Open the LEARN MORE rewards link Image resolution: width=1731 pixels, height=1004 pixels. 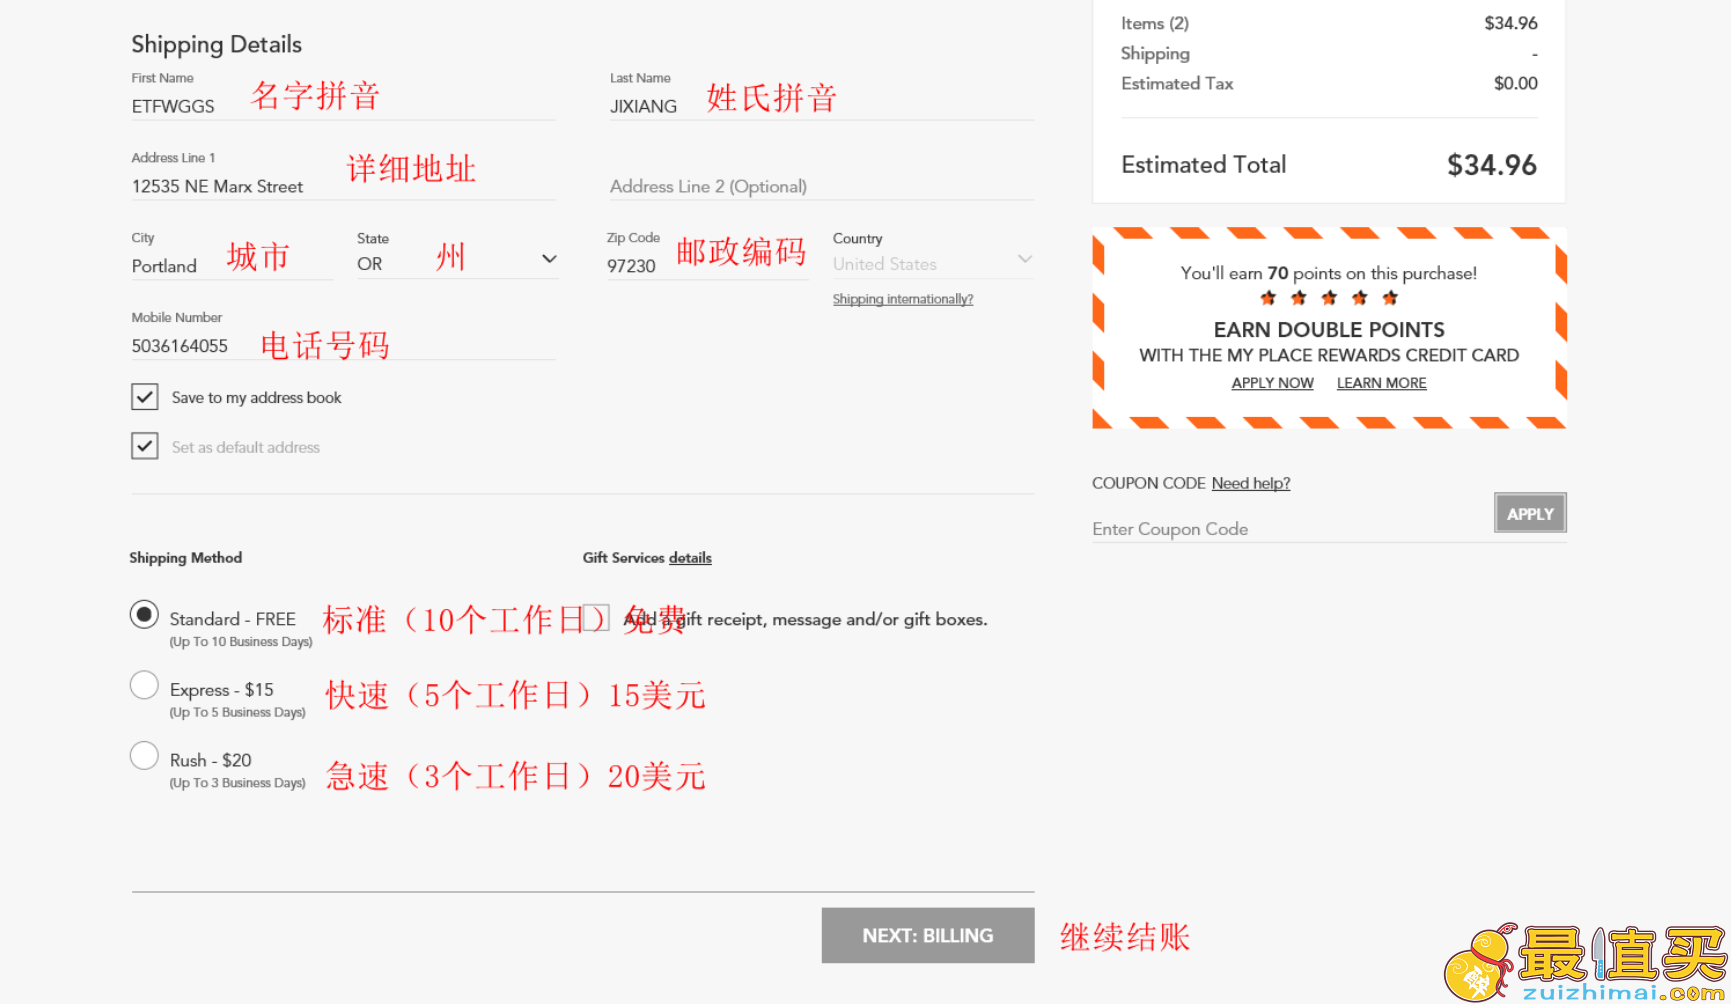[x=1381, y=383]
